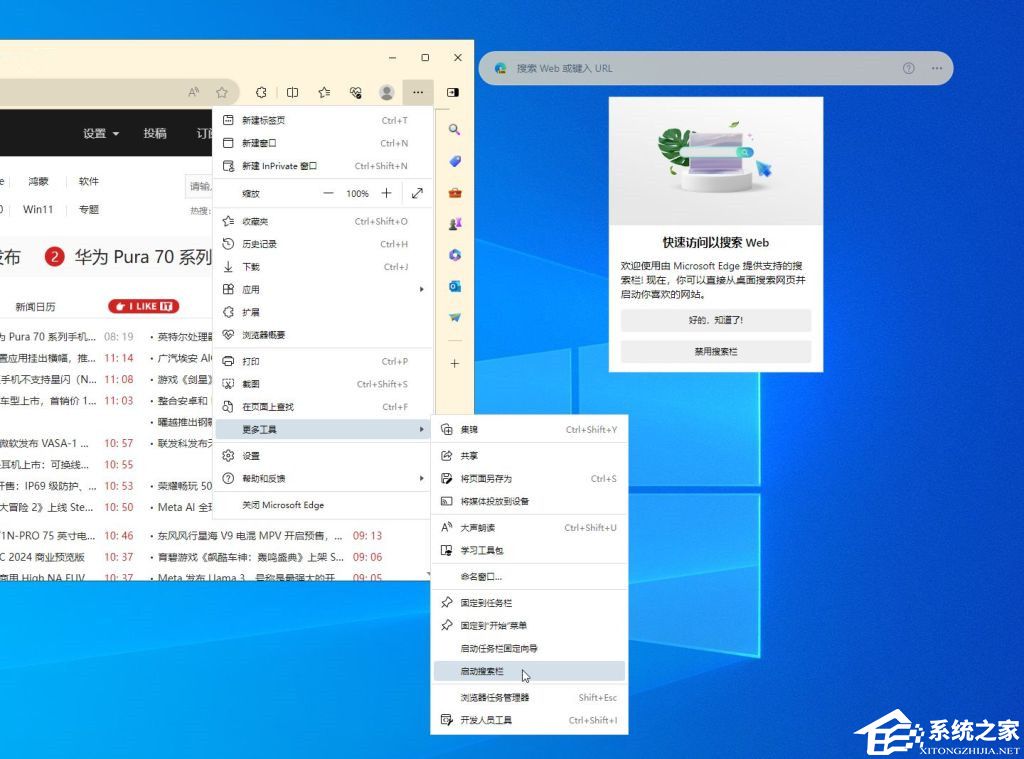1024x759 pixels.
Task: Select 集锦 in the submenu
Action: [529, 430]
